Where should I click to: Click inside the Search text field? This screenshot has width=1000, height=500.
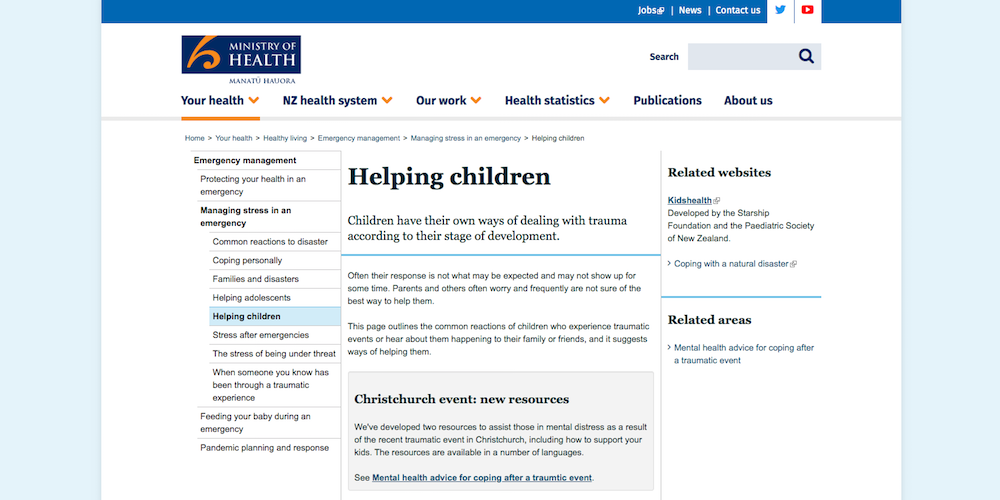pos(738,57)
